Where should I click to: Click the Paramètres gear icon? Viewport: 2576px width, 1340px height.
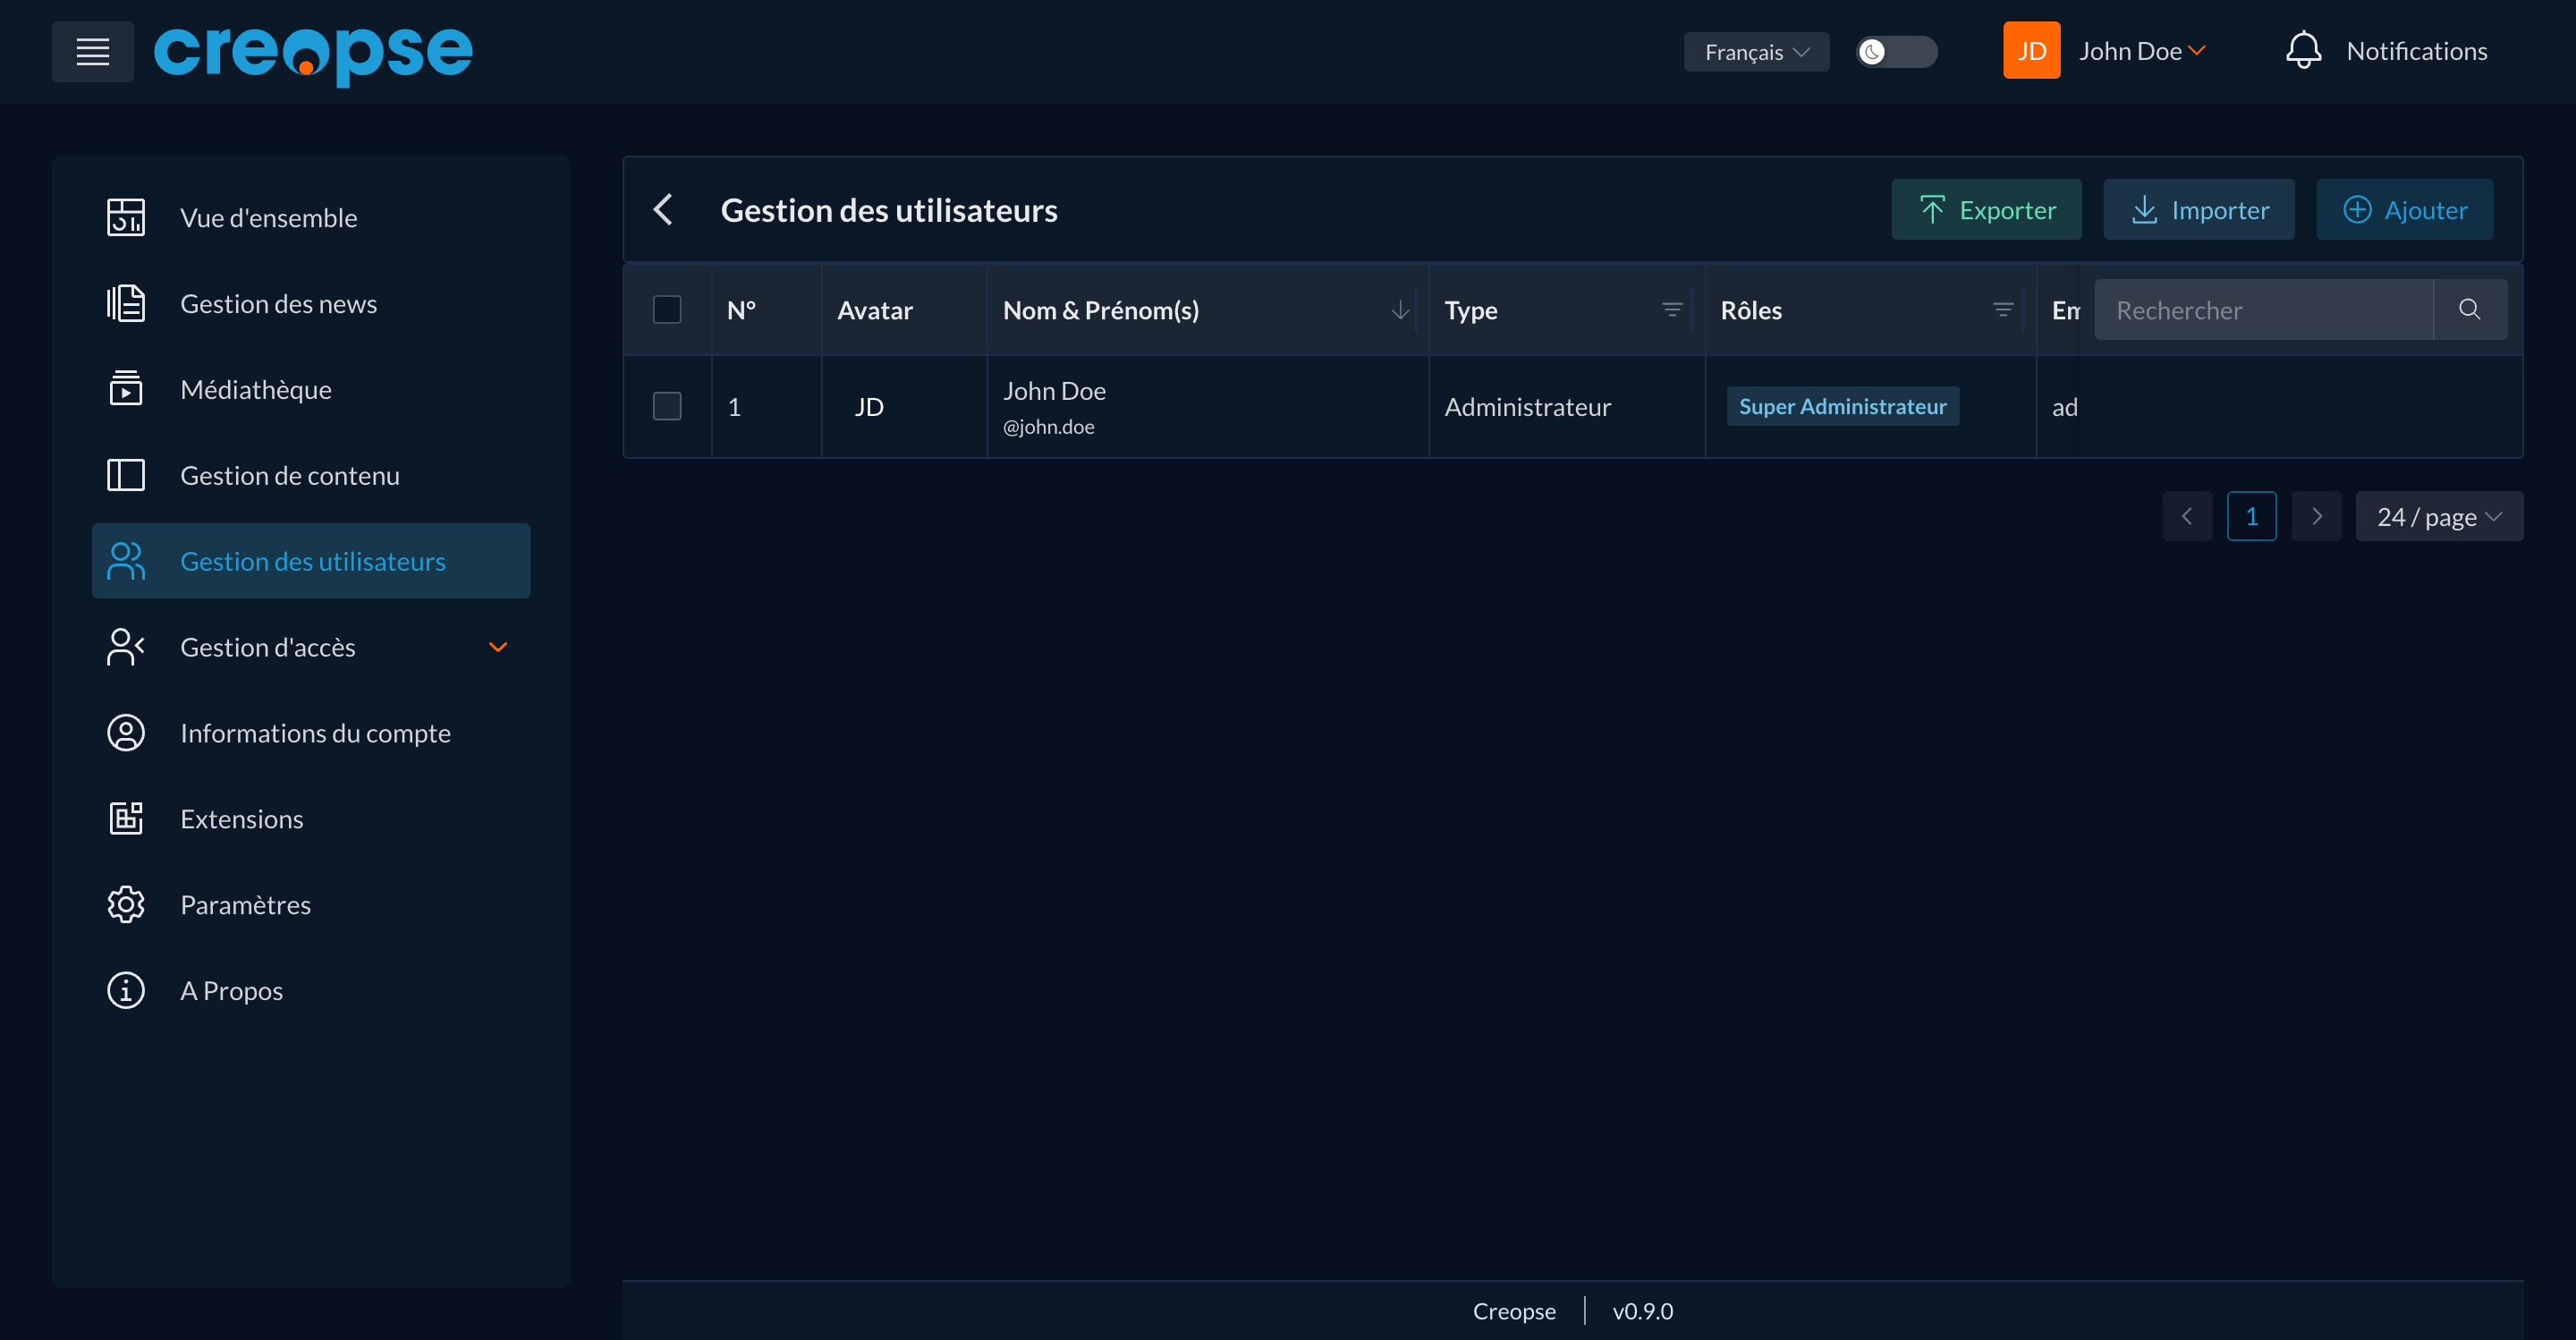(126, 905)
